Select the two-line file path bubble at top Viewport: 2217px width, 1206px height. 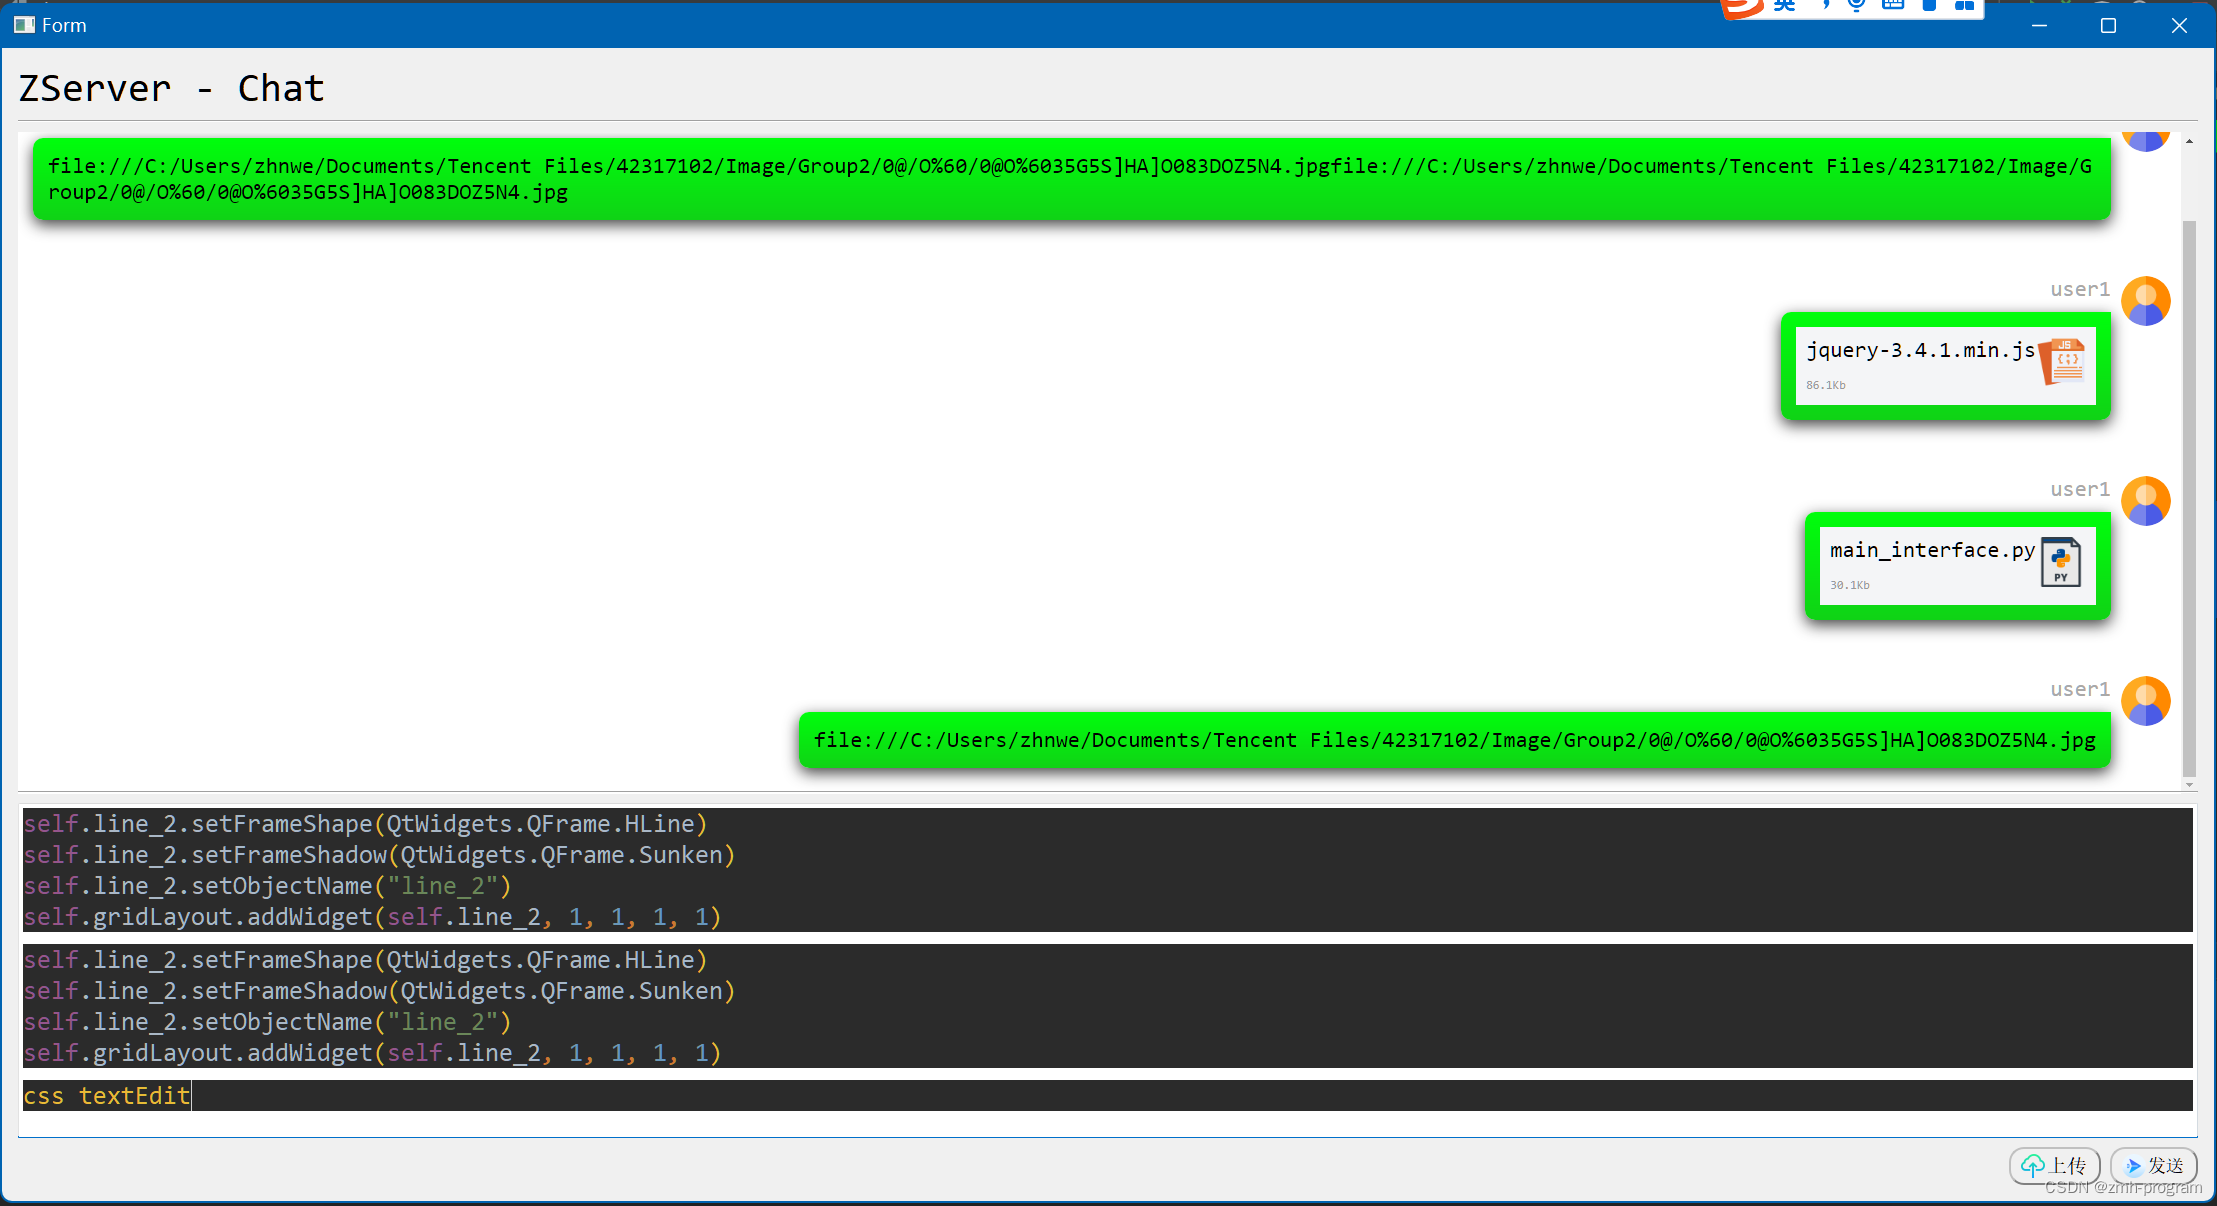click(x=1072, y=179)
